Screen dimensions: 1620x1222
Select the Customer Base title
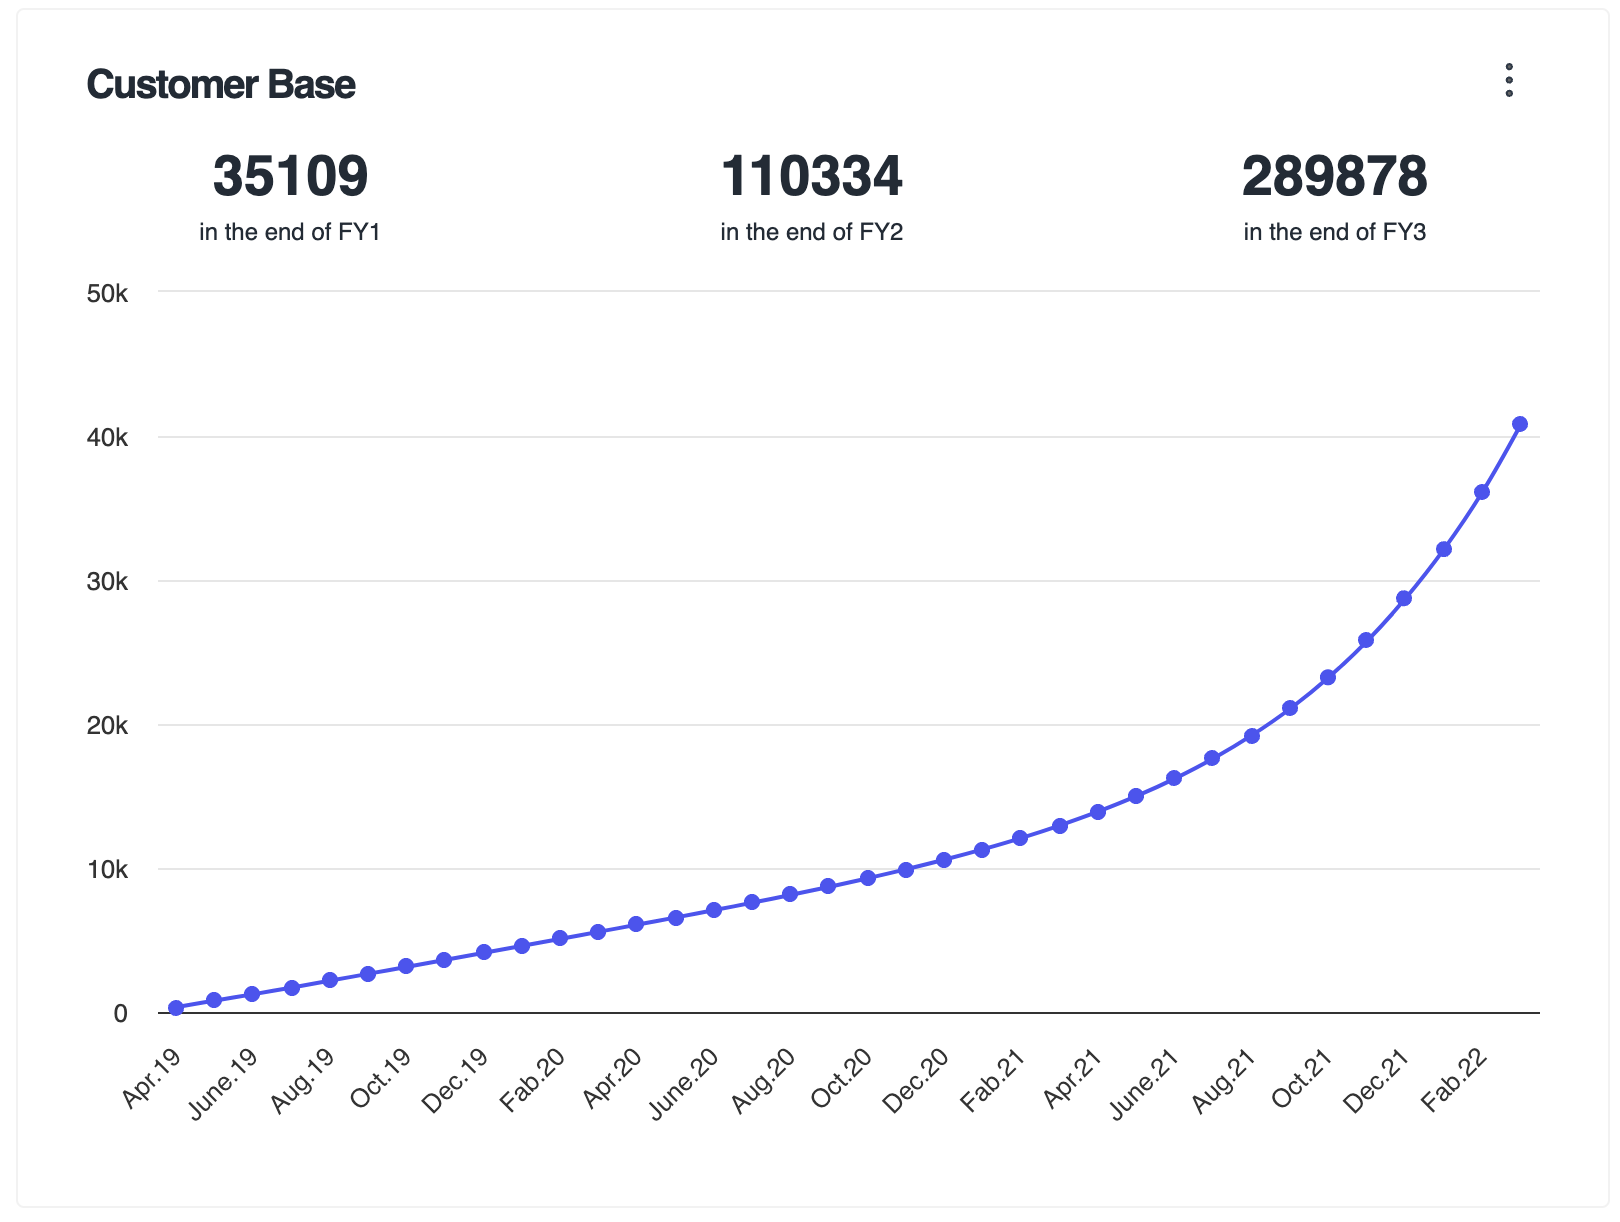tap(222, 85)
